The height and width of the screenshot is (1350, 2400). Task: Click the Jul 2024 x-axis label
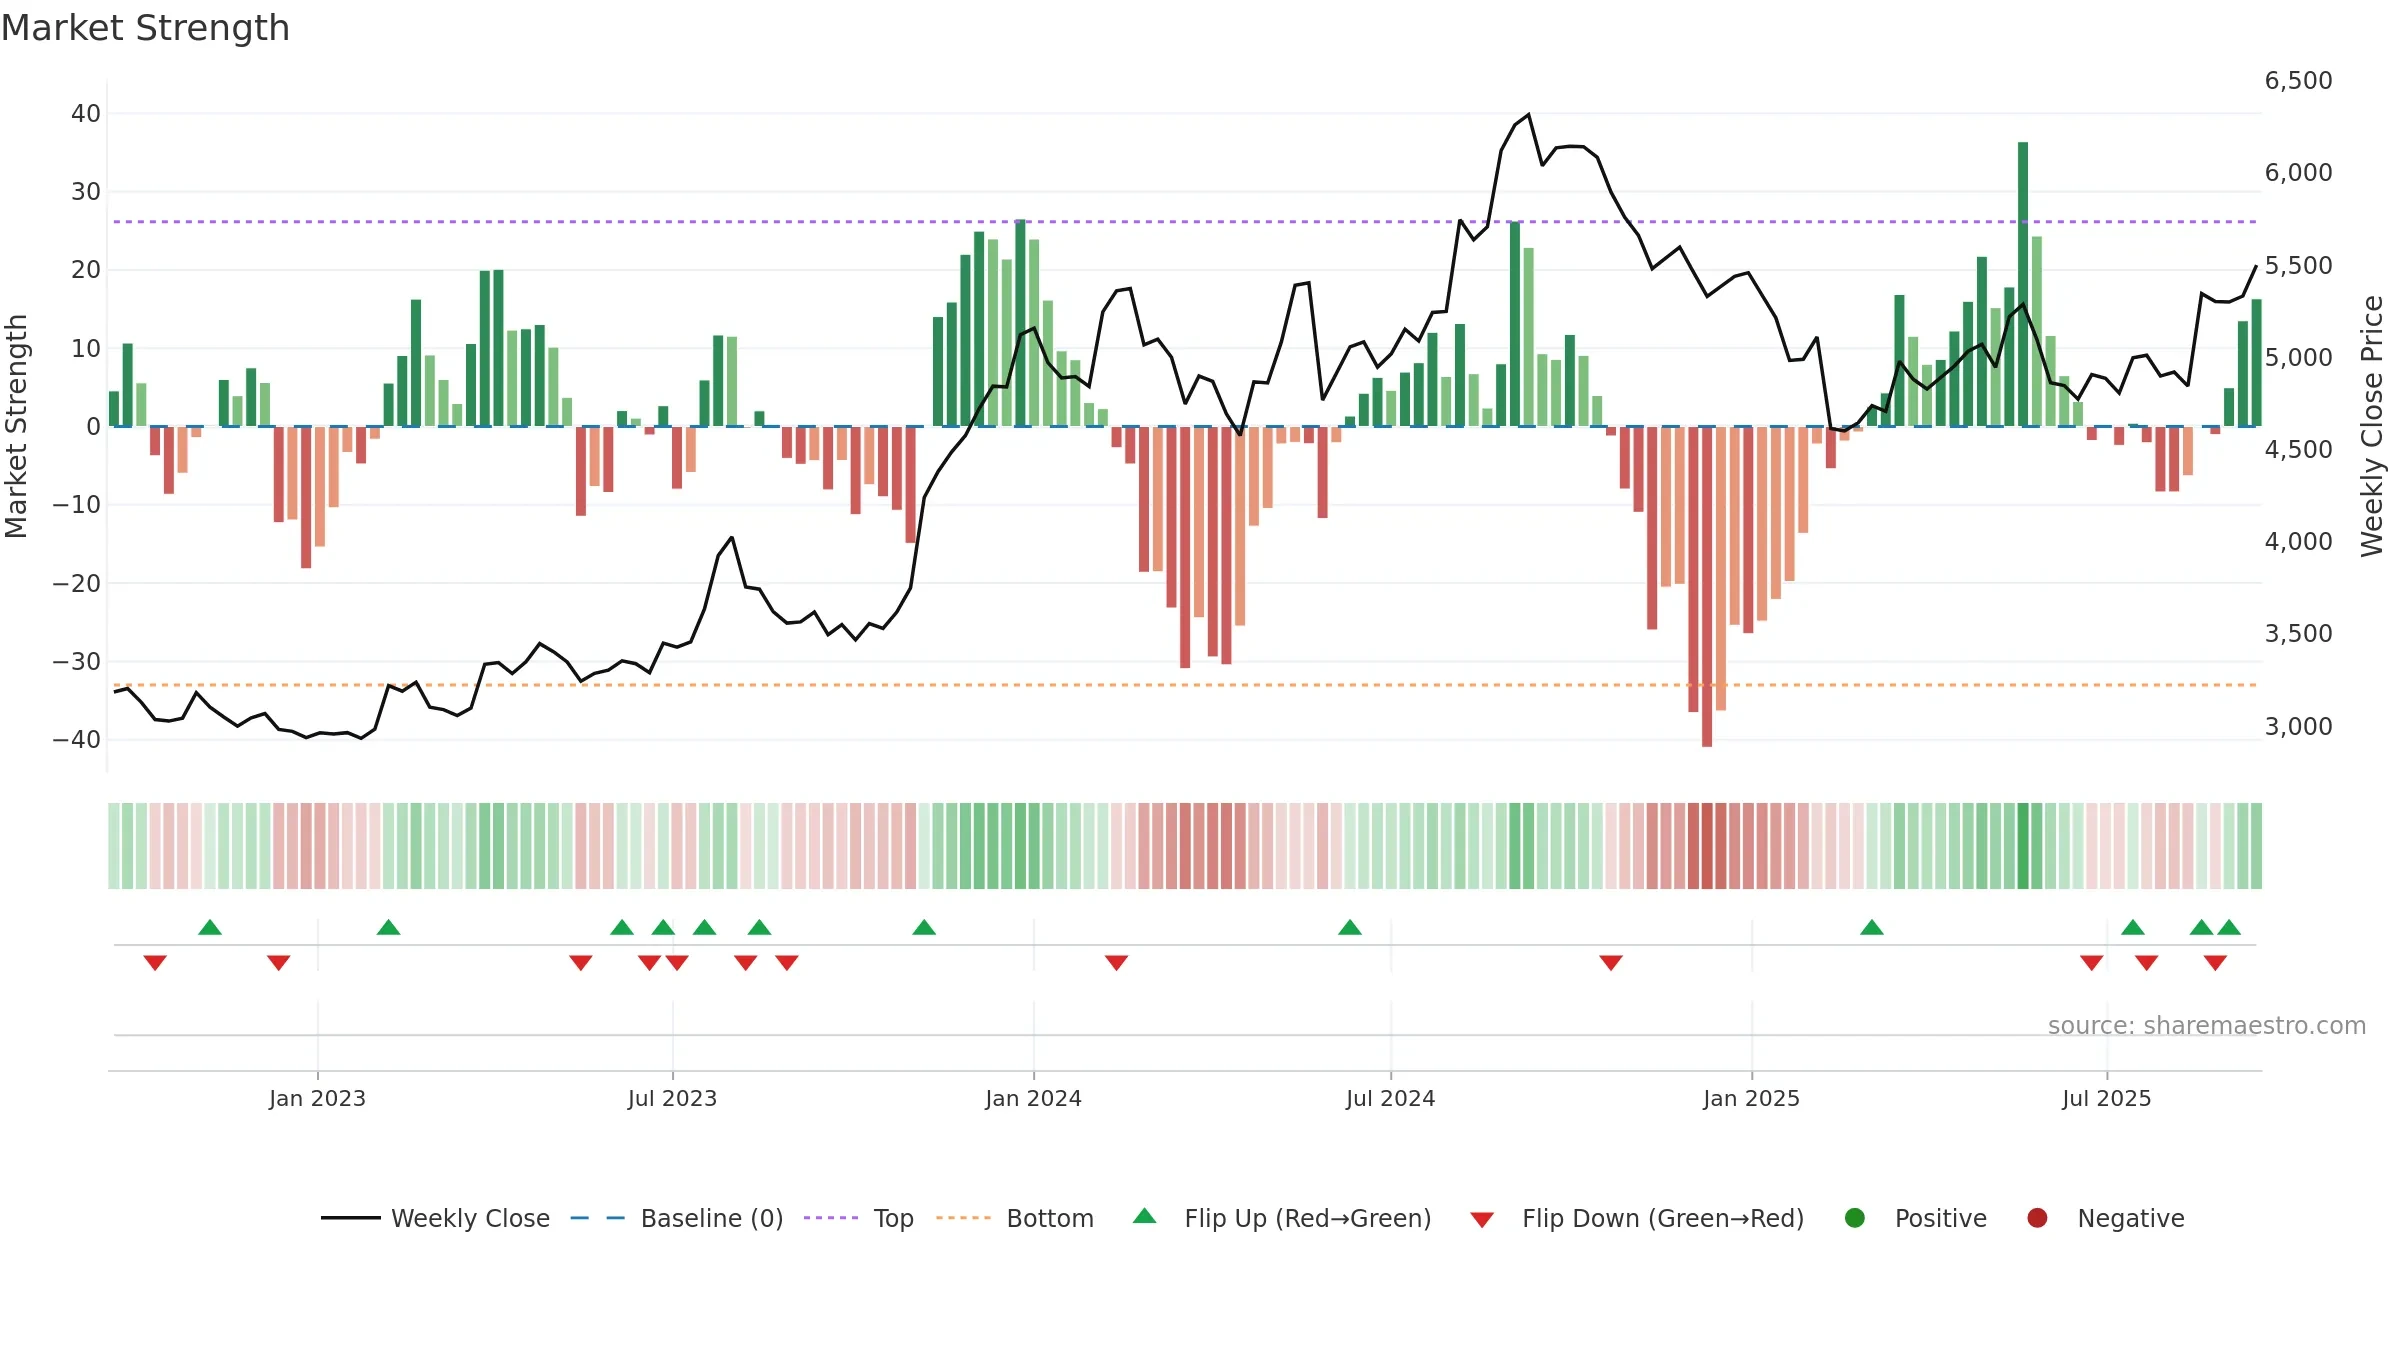1391,1098
